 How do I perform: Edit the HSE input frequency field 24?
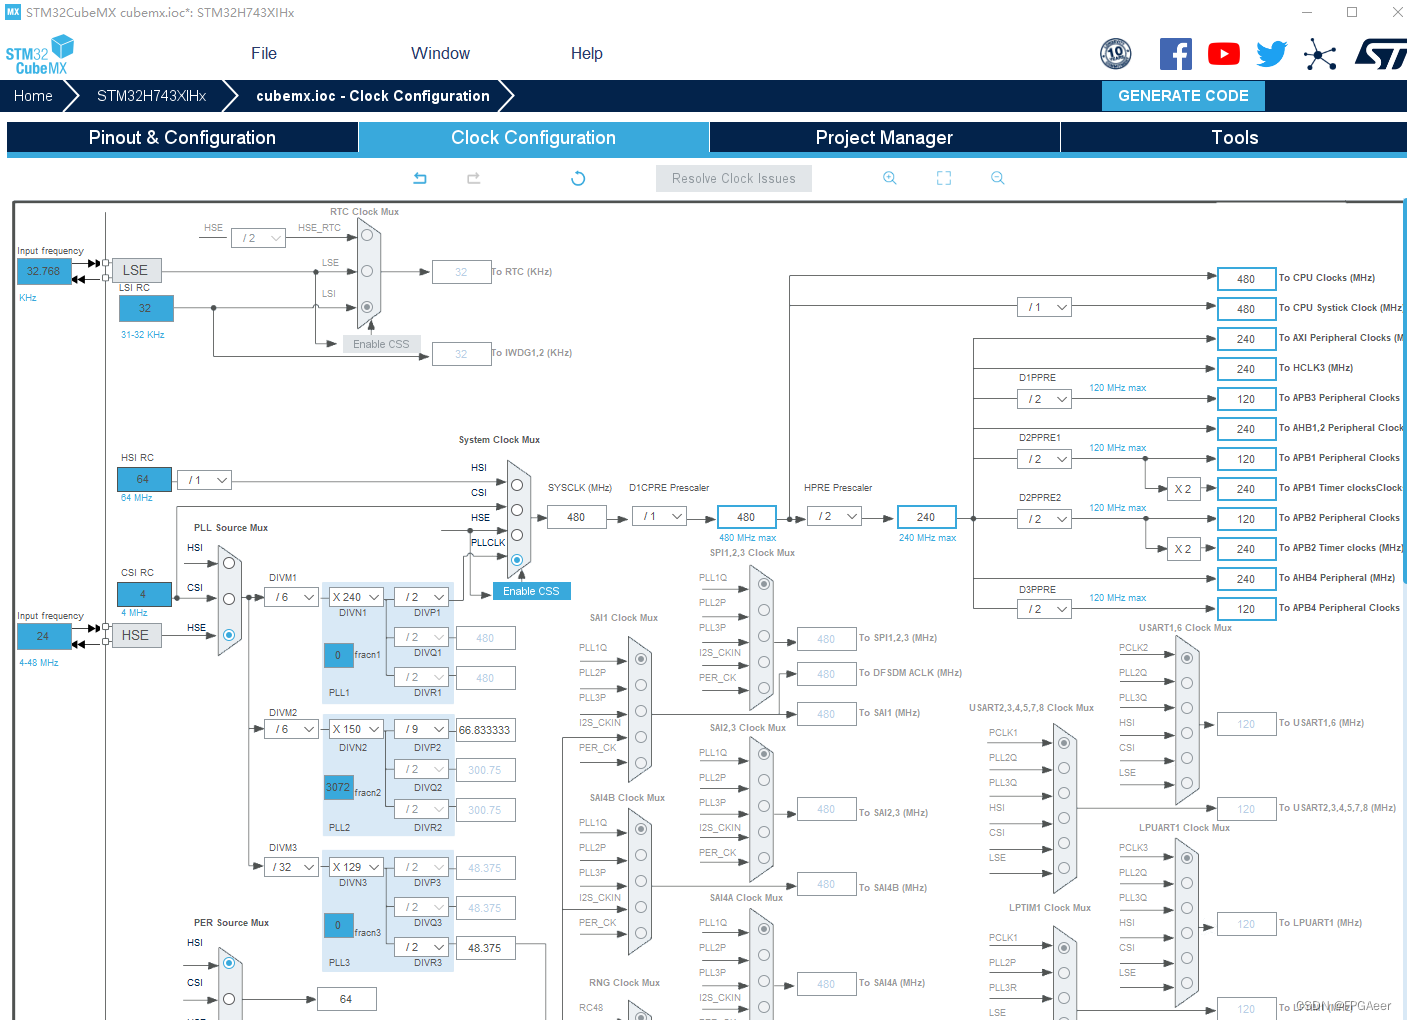pos(43,636)
